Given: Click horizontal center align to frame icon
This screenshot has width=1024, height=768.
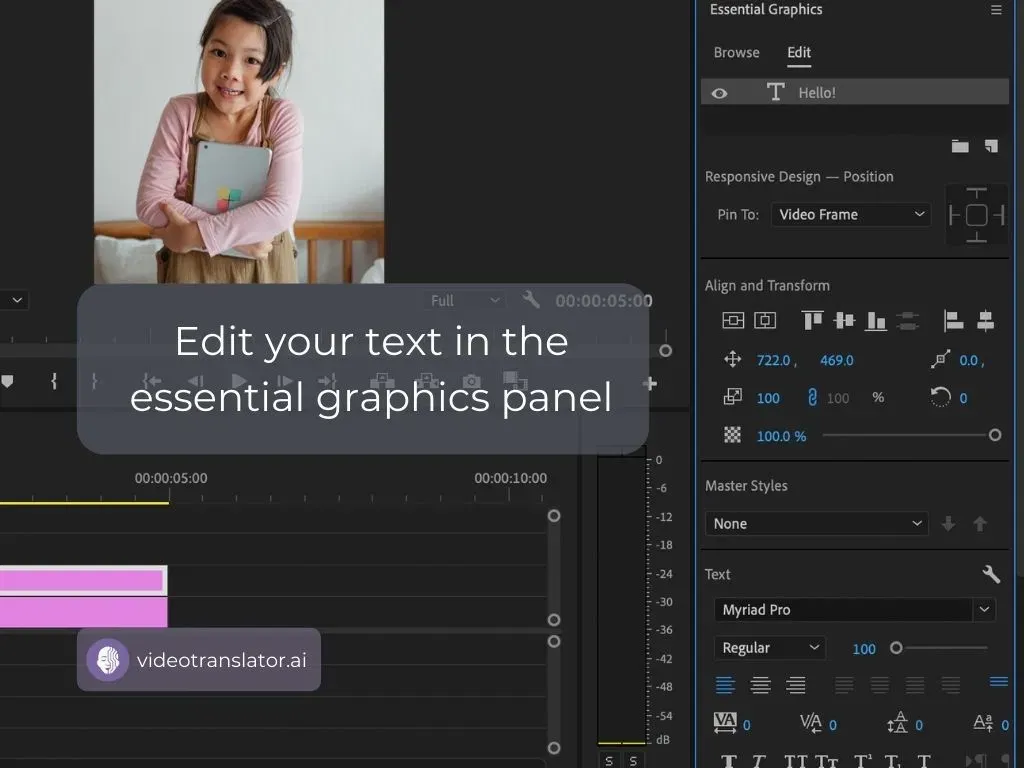Looking at the screenshot, I should pos(765,320).
